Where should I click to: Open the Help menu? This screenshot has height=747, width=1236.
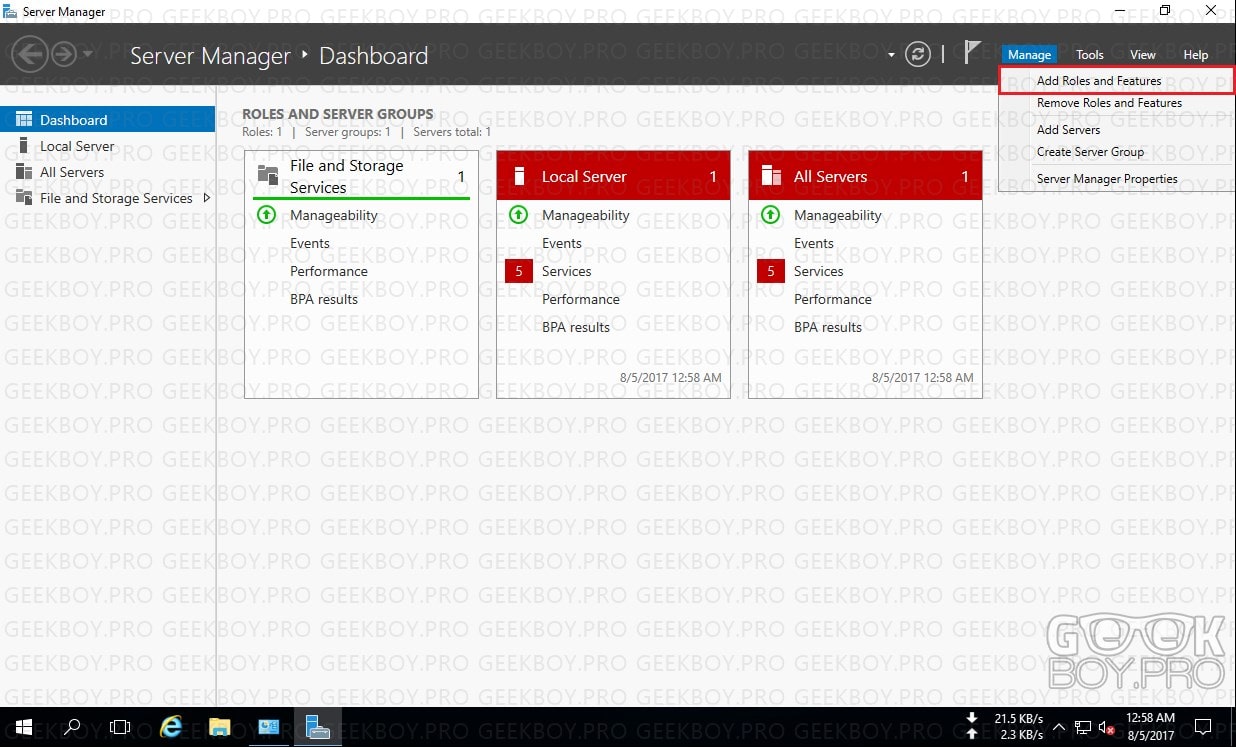[x=1196, y=55]
